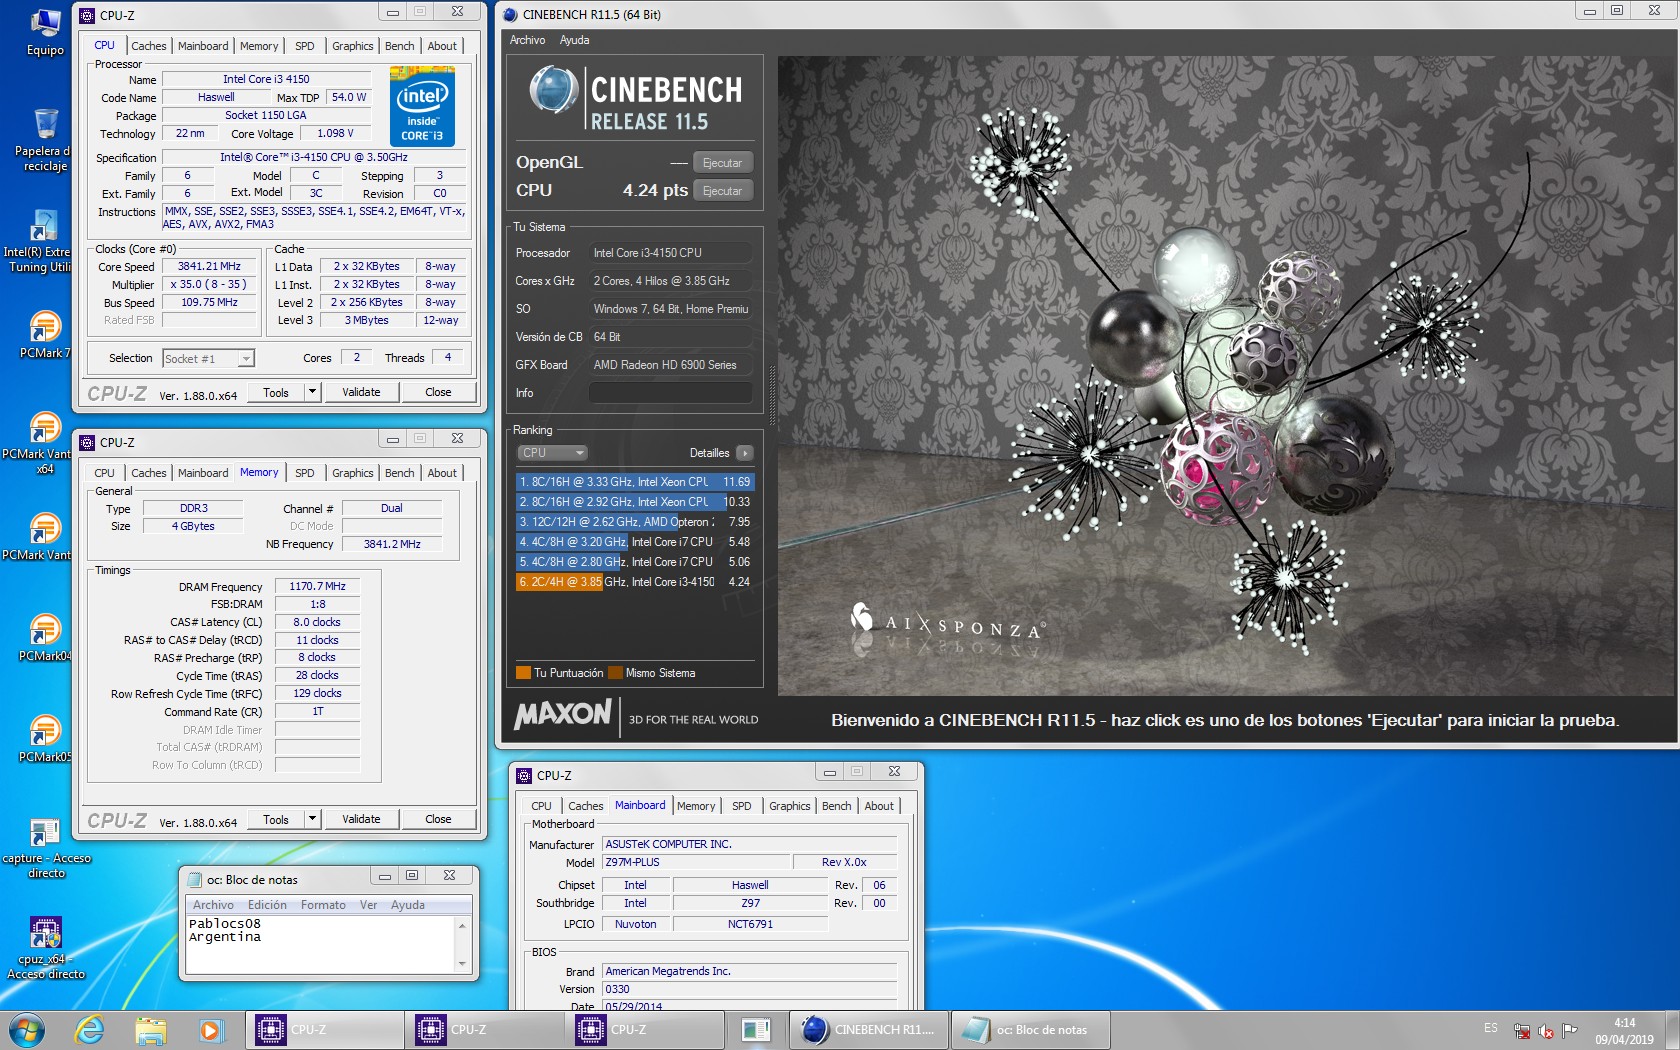
Task: Run the OpenGL test with Ejecutar
Action: (722, 163)
